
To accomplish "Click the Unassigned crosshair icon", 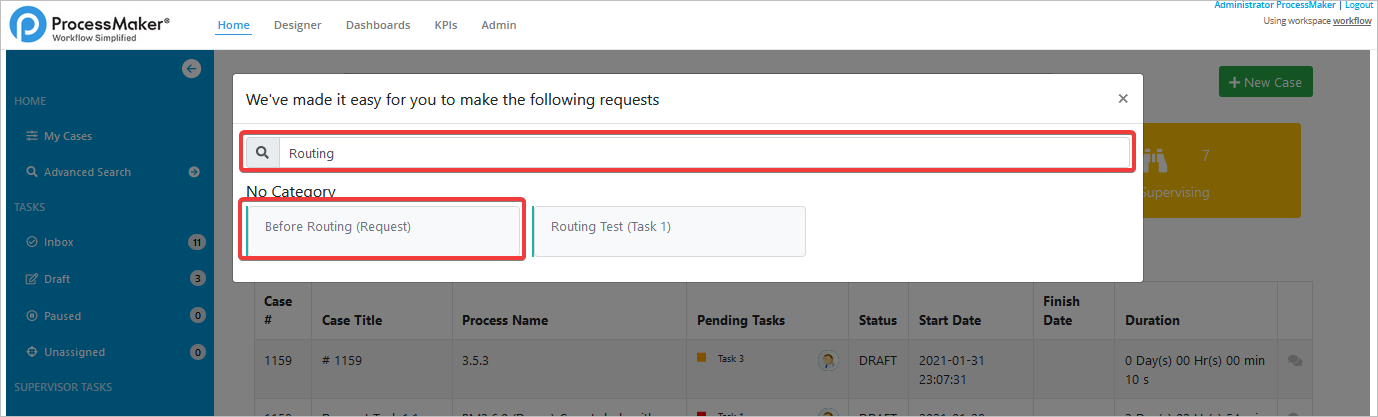I will click(x=32, y=352).
